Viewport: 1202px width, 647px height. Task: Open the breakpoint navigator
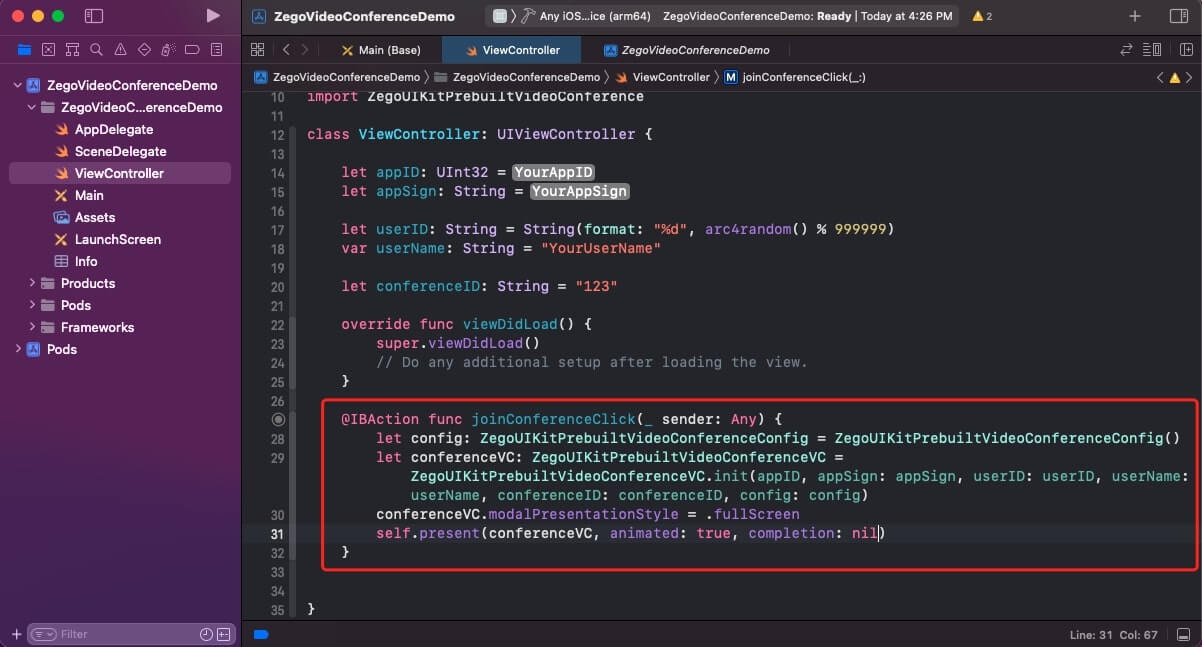pos(192,49)
